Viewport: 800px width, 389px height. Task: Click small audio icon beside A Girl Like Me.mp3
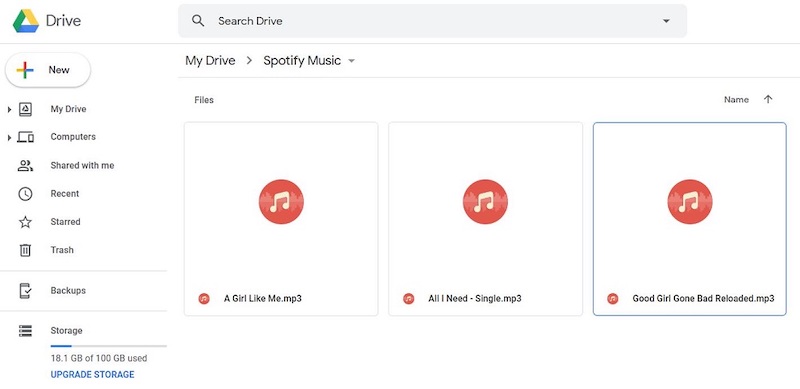(x=204, y=299)
